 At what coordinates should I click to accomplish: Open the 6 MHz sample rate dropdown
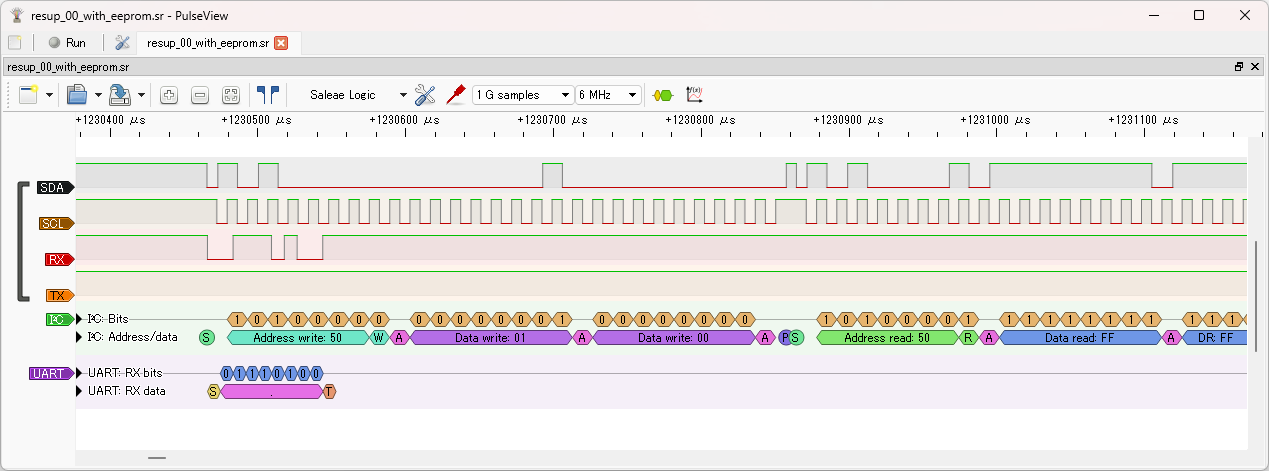click(x=608, y=95)
